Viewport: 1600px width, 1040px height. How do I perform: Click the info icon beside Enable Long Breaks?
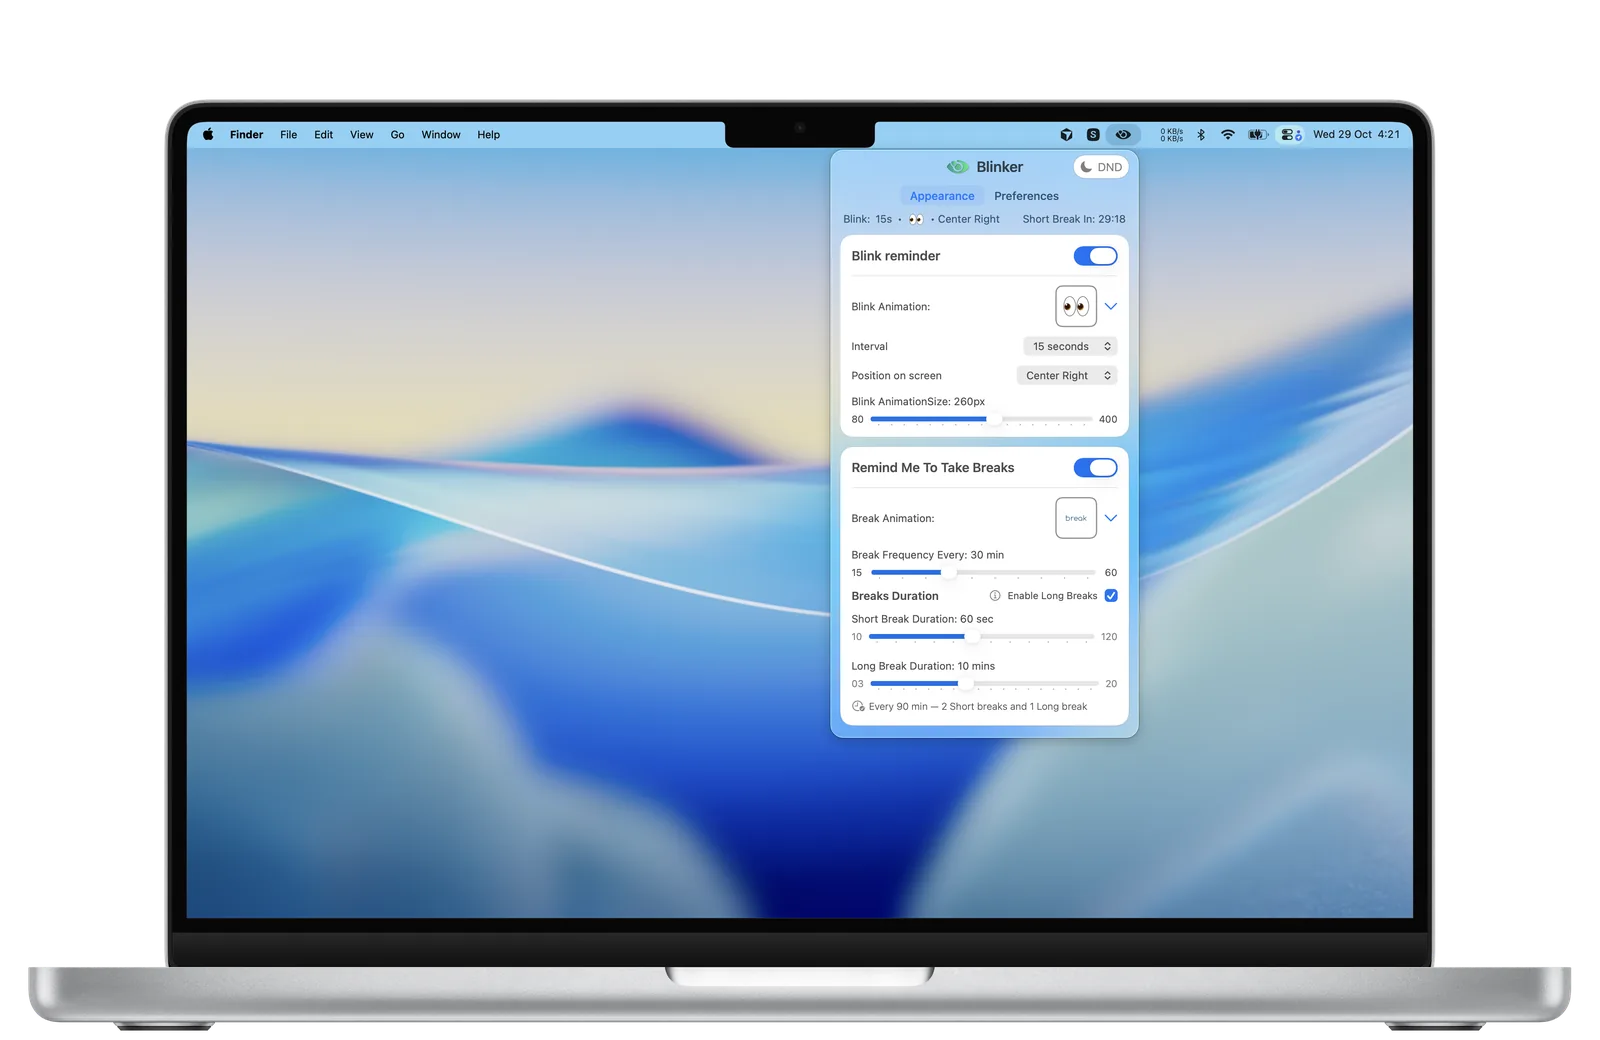tap(995, 596)
